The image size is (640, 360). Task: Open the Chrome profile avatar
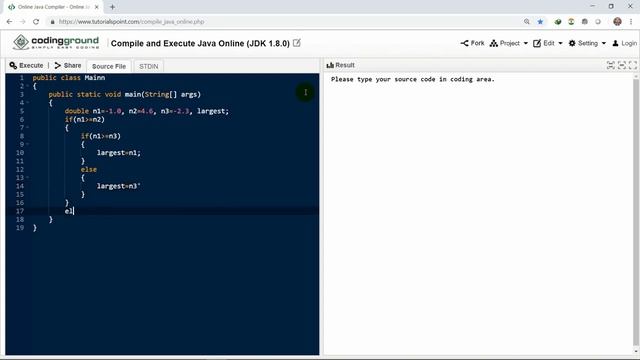(x=617, y=22)
